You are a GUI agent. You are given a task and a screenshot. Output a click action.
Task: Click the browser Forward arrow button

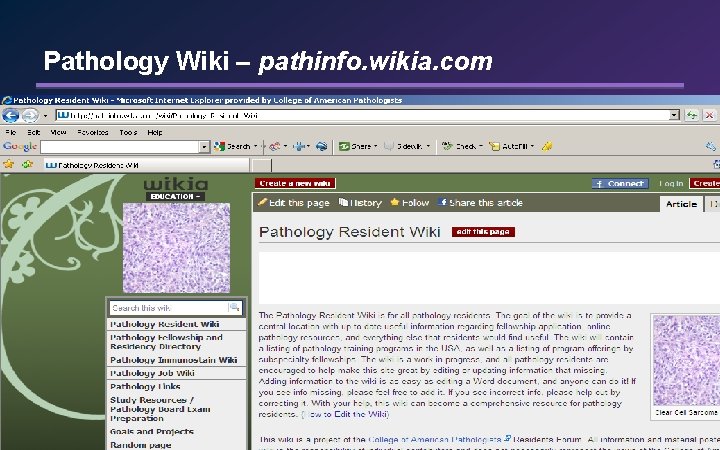tap(30, 115)
